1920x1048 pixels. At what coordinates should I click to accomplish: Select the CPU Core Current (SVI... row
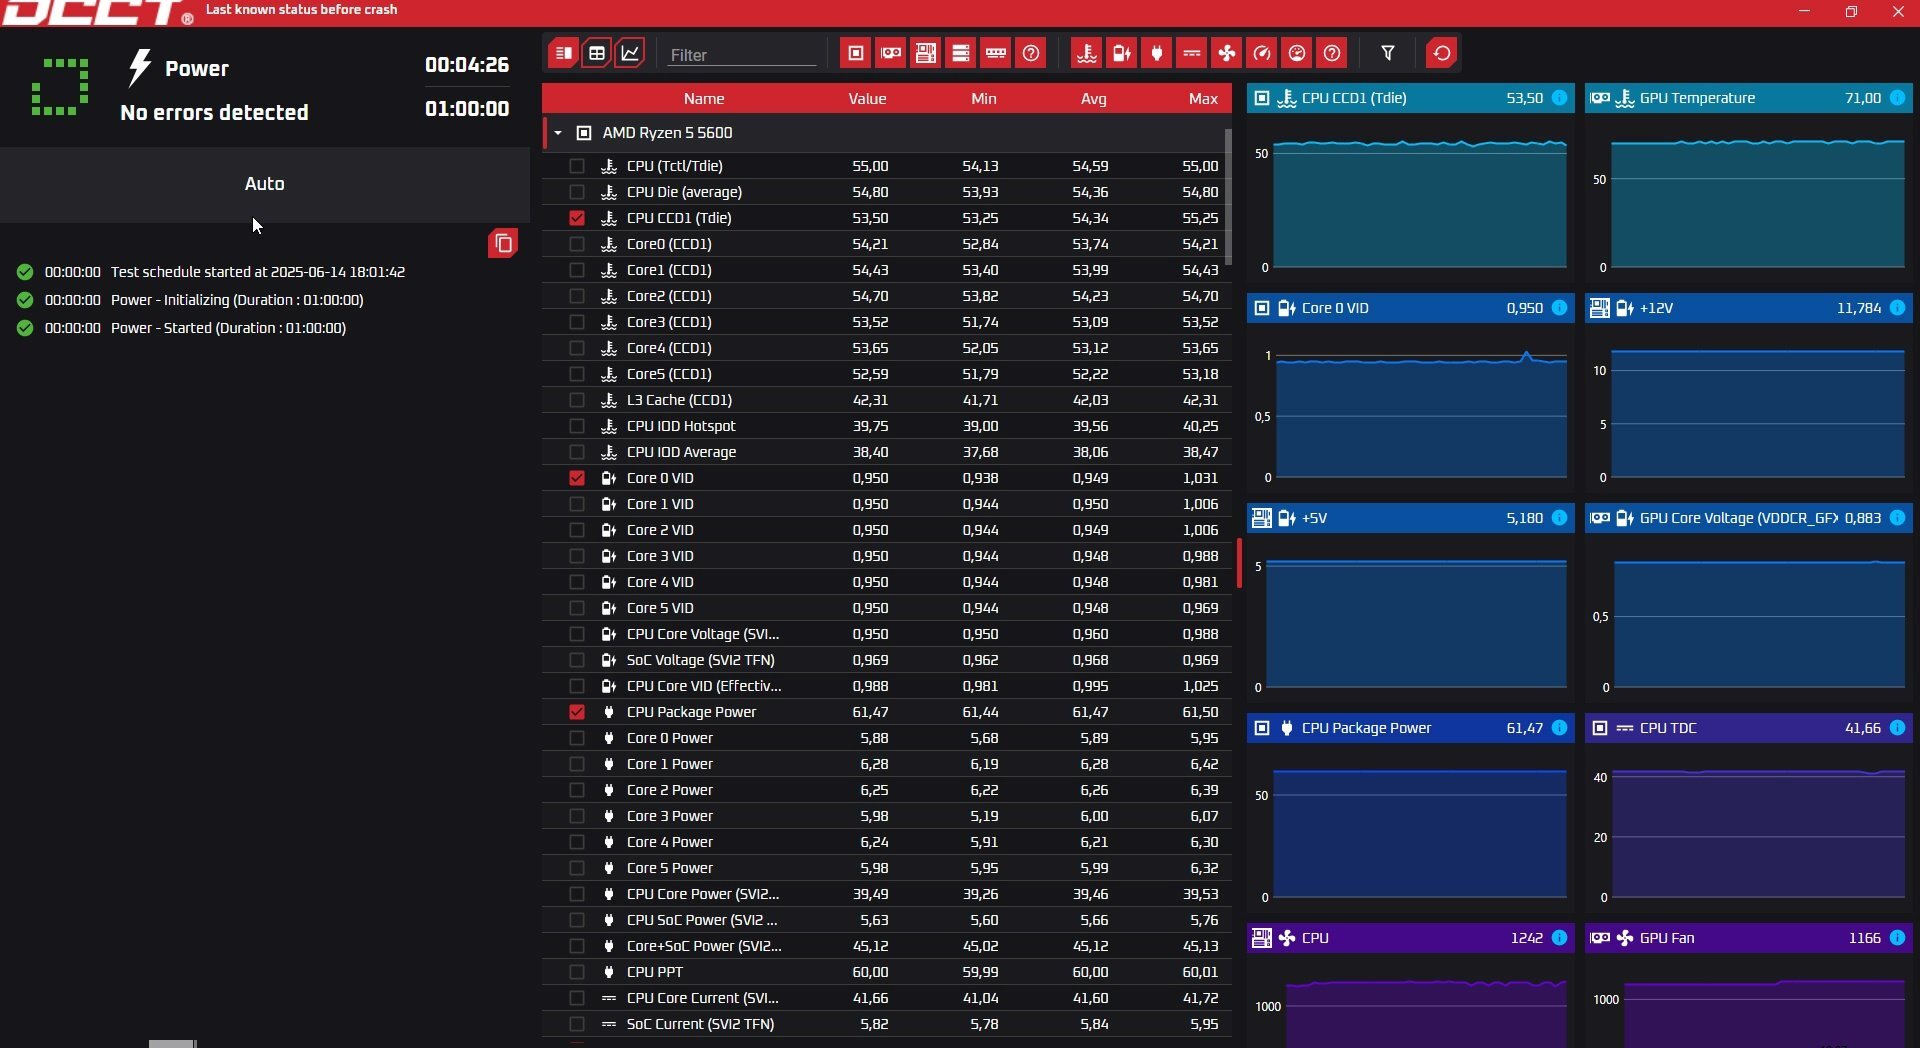click(x=887, y=998)
